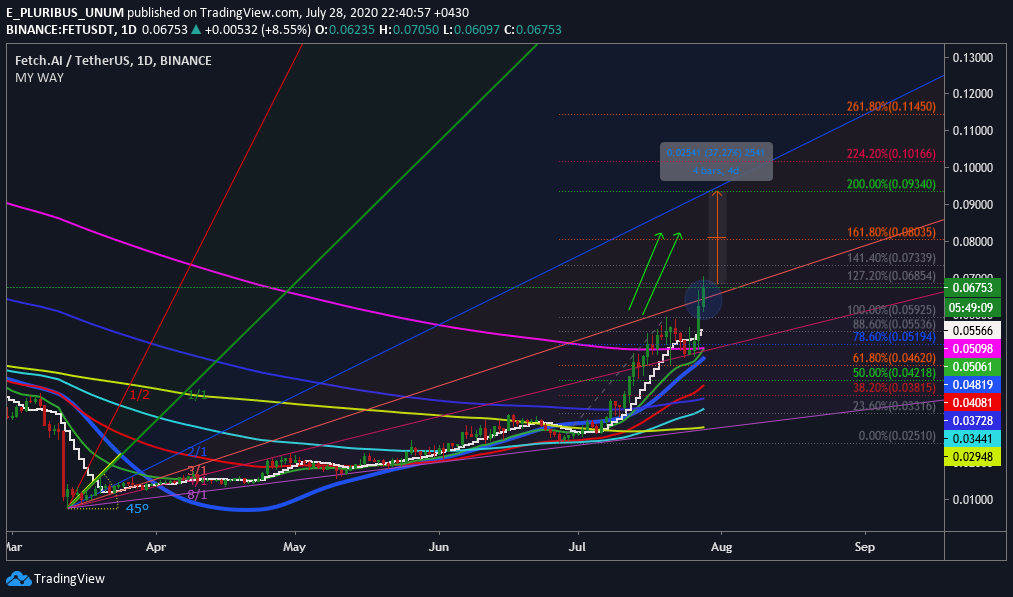The image size is (1013, 597).
Task: Click the yellow price tag 0.02948
Action: click(x=974, y=457)
